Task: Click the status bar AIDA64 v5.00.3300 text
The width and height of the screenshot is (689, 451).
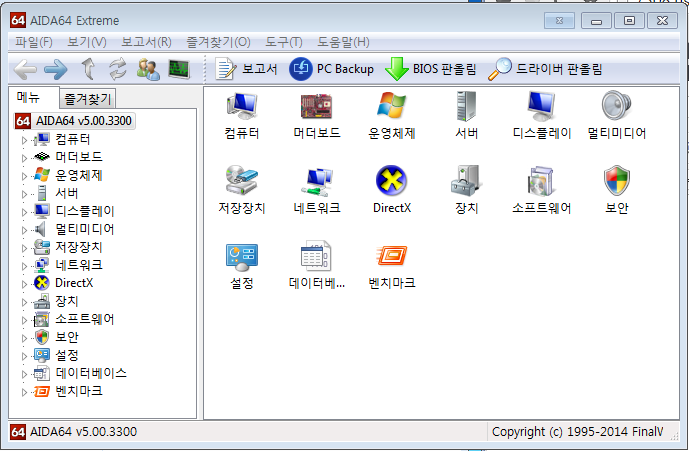Action: [x=83, y=432]
